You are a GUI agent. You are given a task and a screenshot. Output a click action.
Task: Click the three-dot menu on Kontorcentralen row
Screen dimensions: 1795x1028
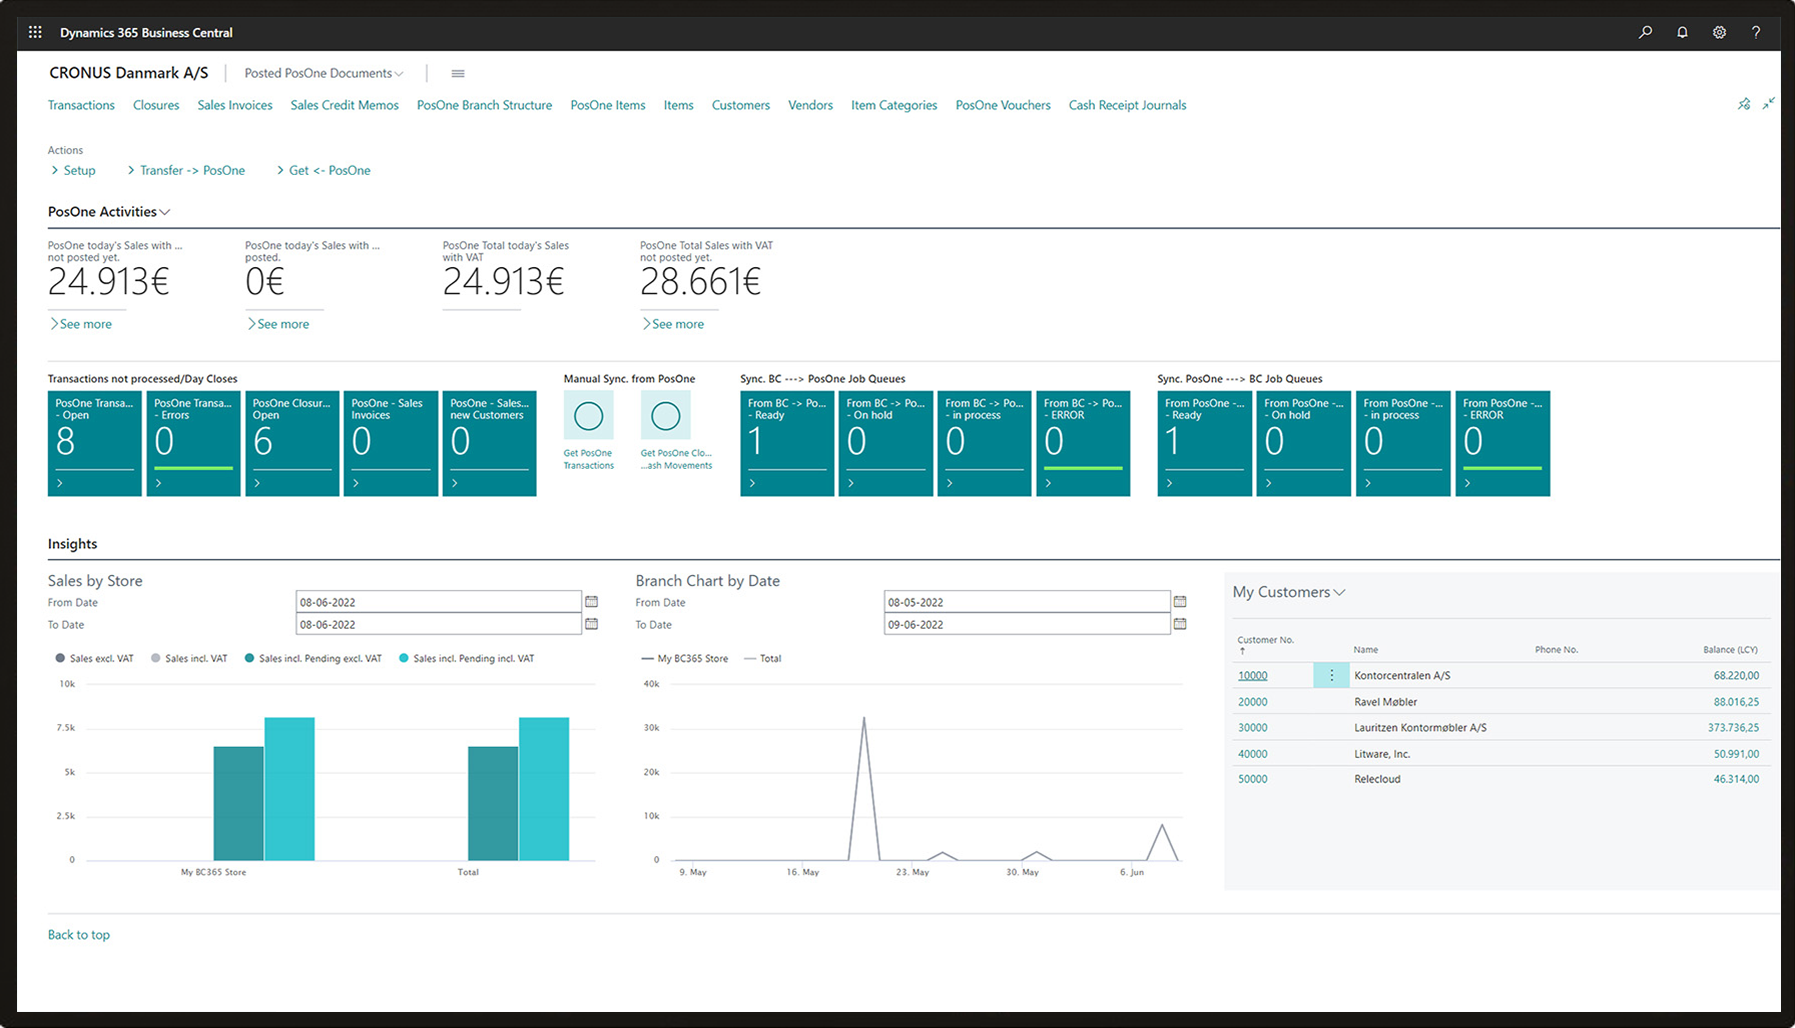coord(1331,675)
